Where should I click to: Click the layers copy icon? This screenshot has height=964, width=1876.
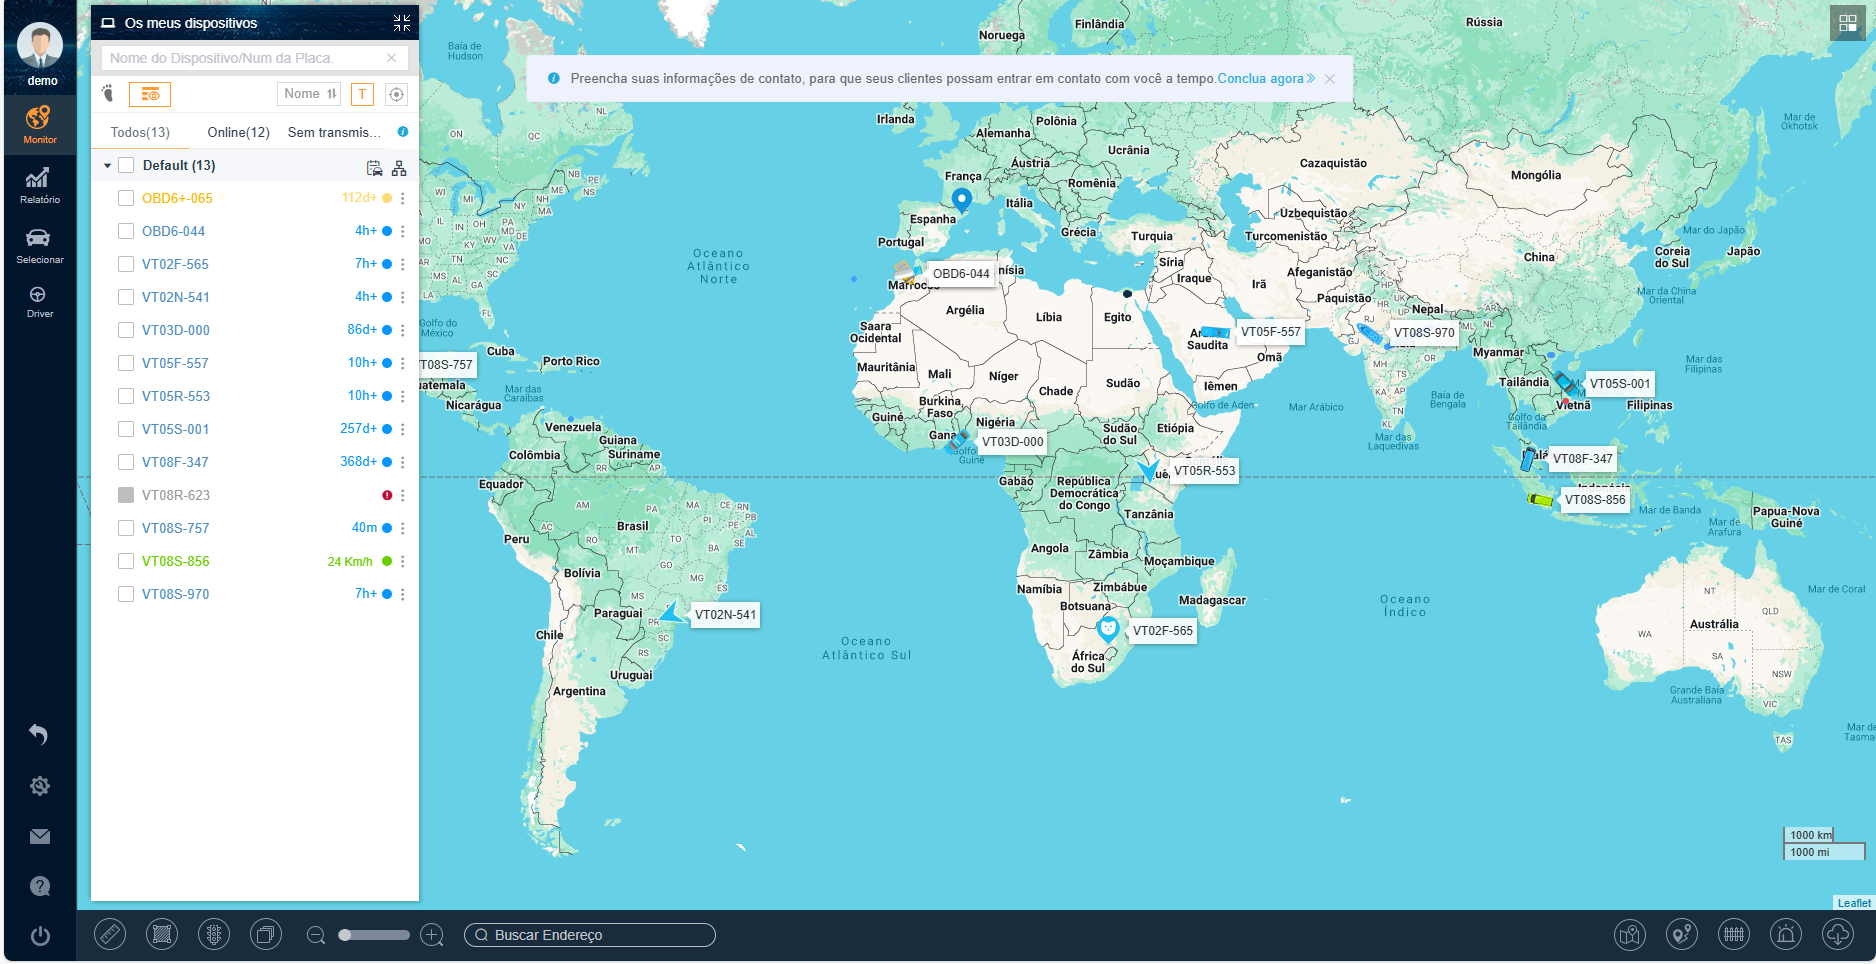tap(266, 935)
